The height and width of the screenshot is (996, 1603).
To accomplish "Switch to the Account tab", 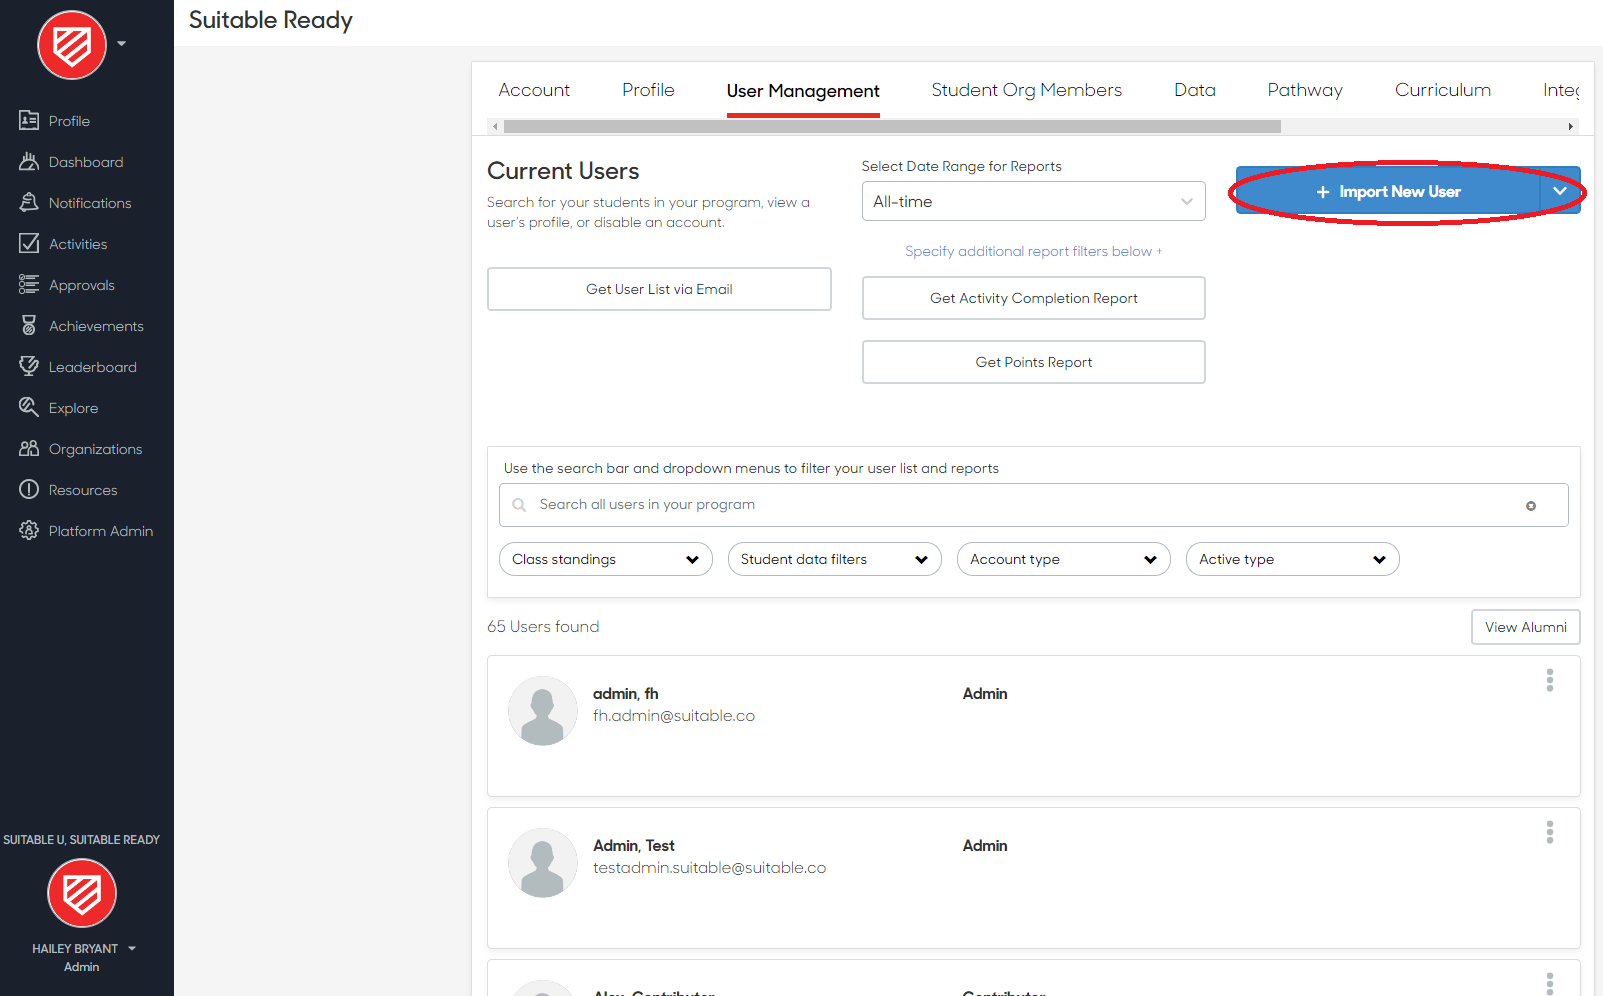I will point(534,90).
